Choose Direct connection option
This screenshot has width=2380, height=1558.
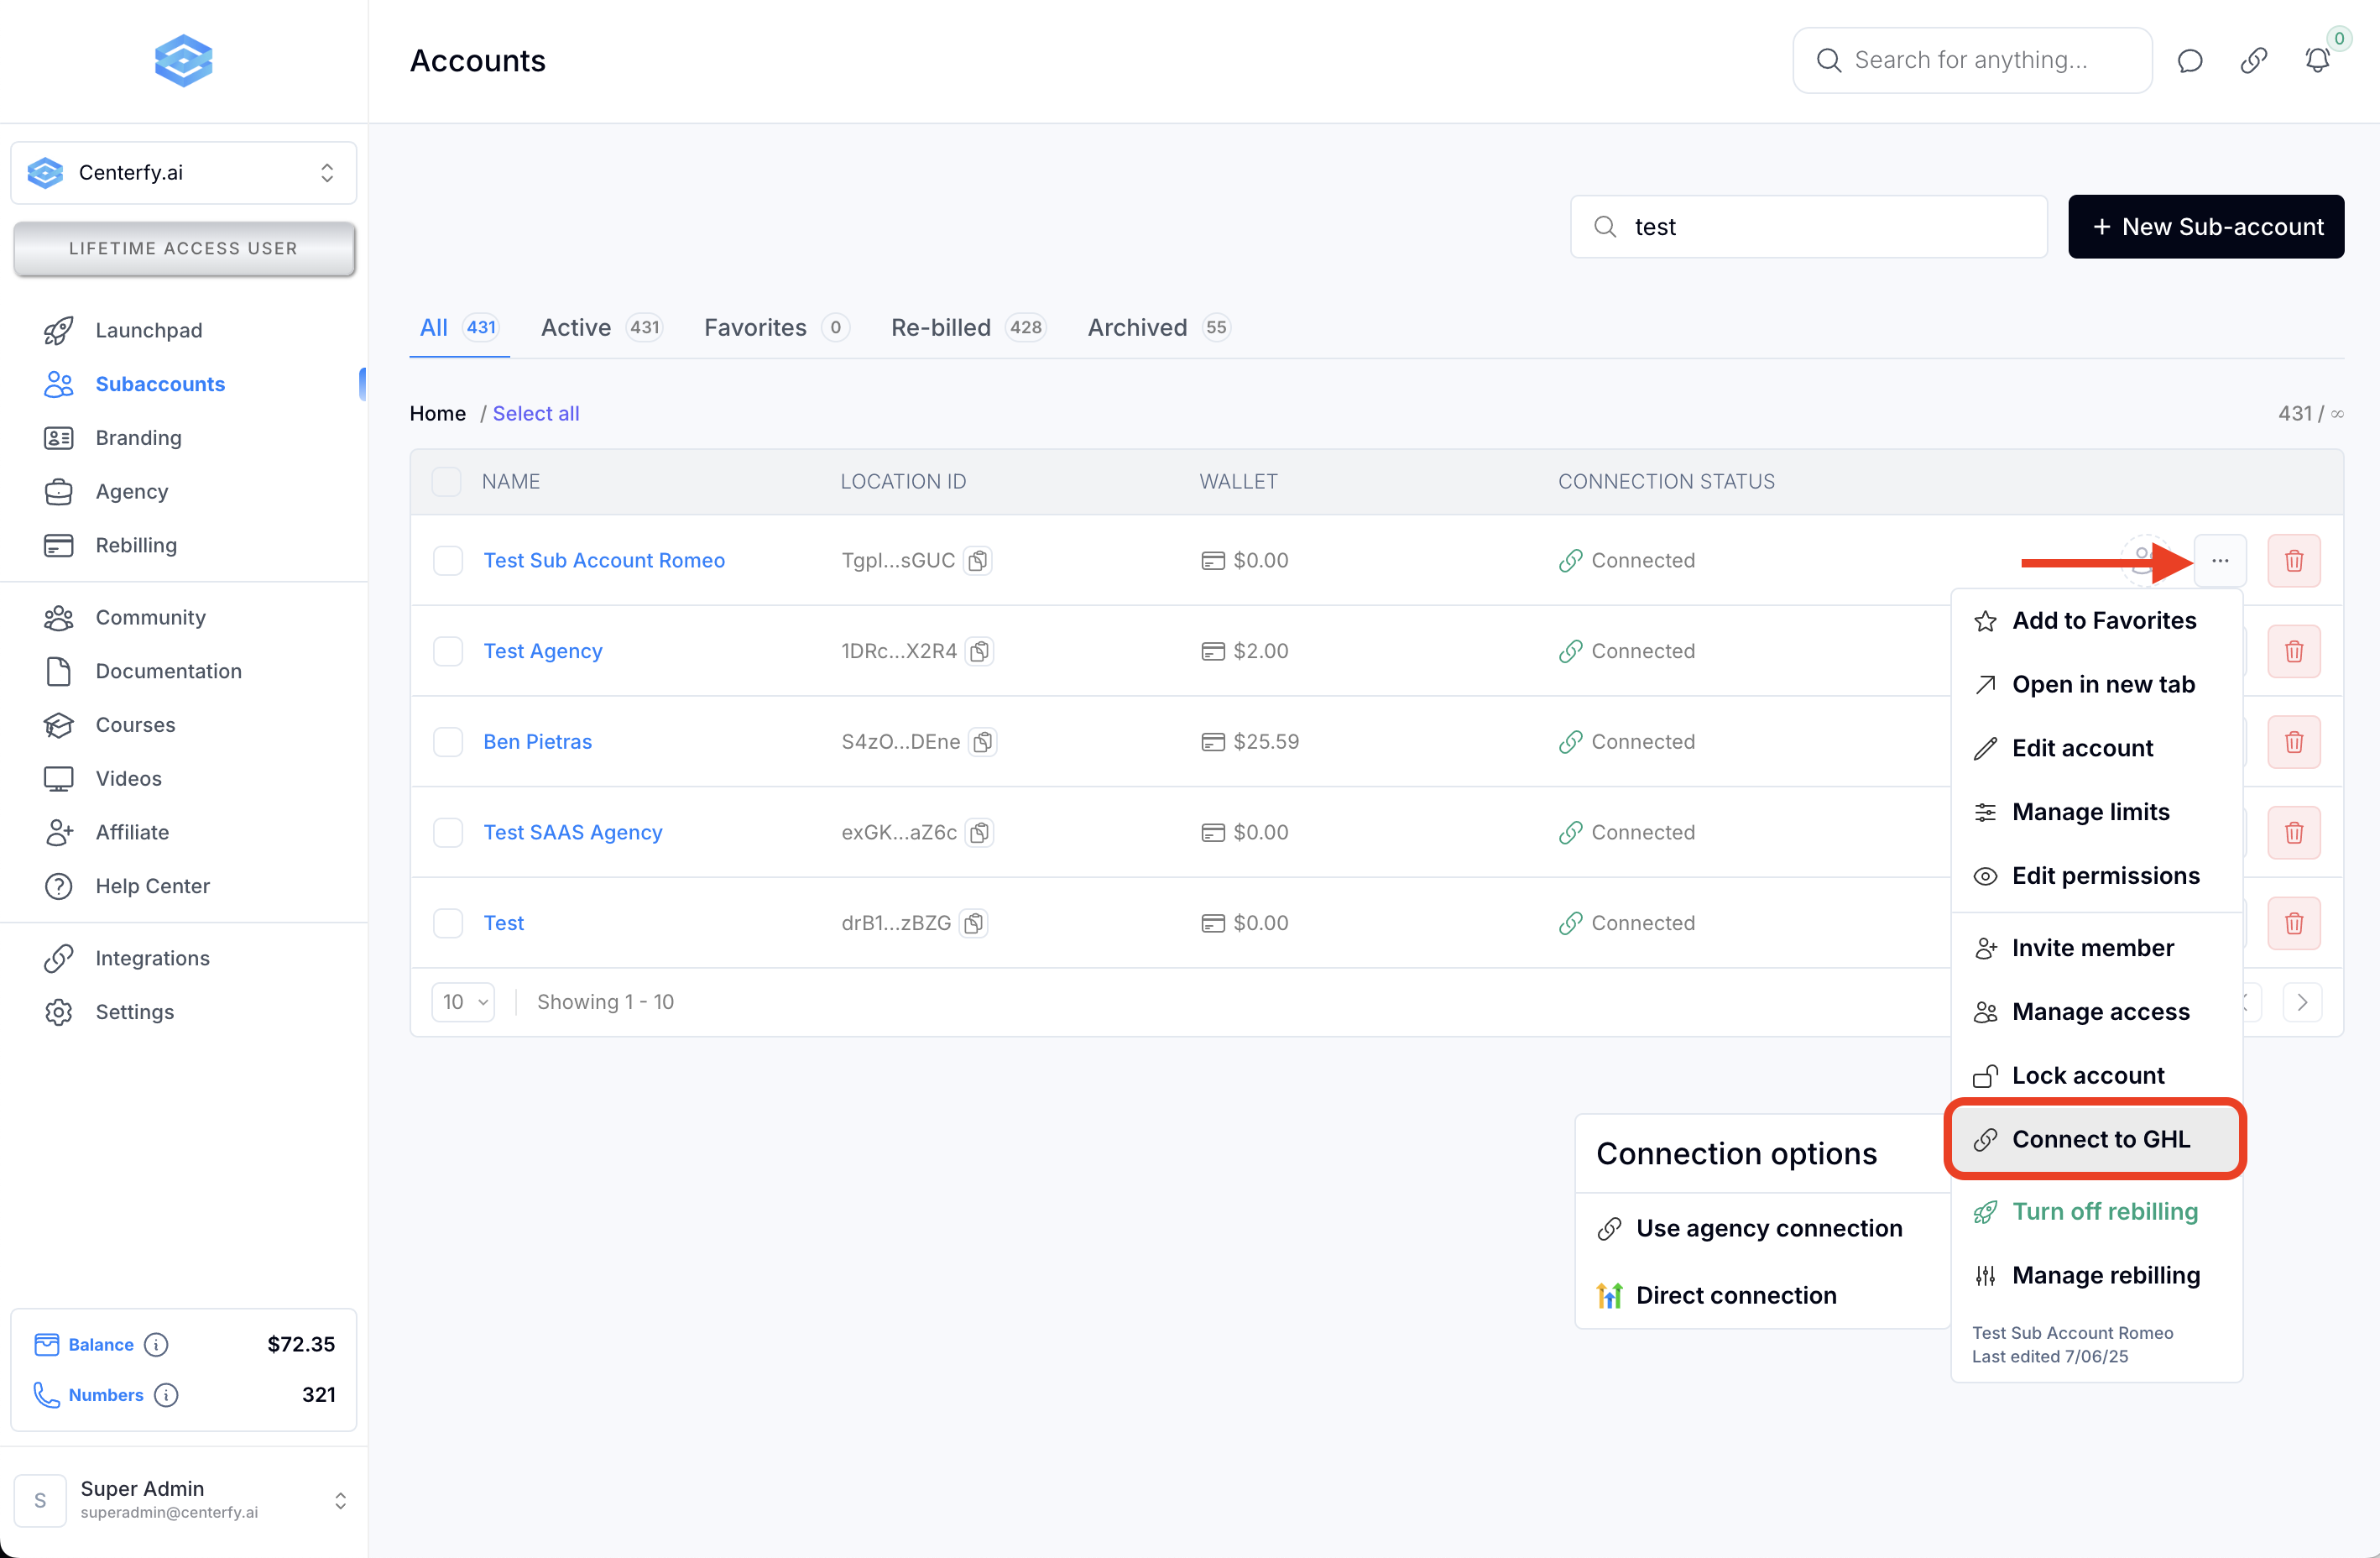(x=1736, y=1295)
